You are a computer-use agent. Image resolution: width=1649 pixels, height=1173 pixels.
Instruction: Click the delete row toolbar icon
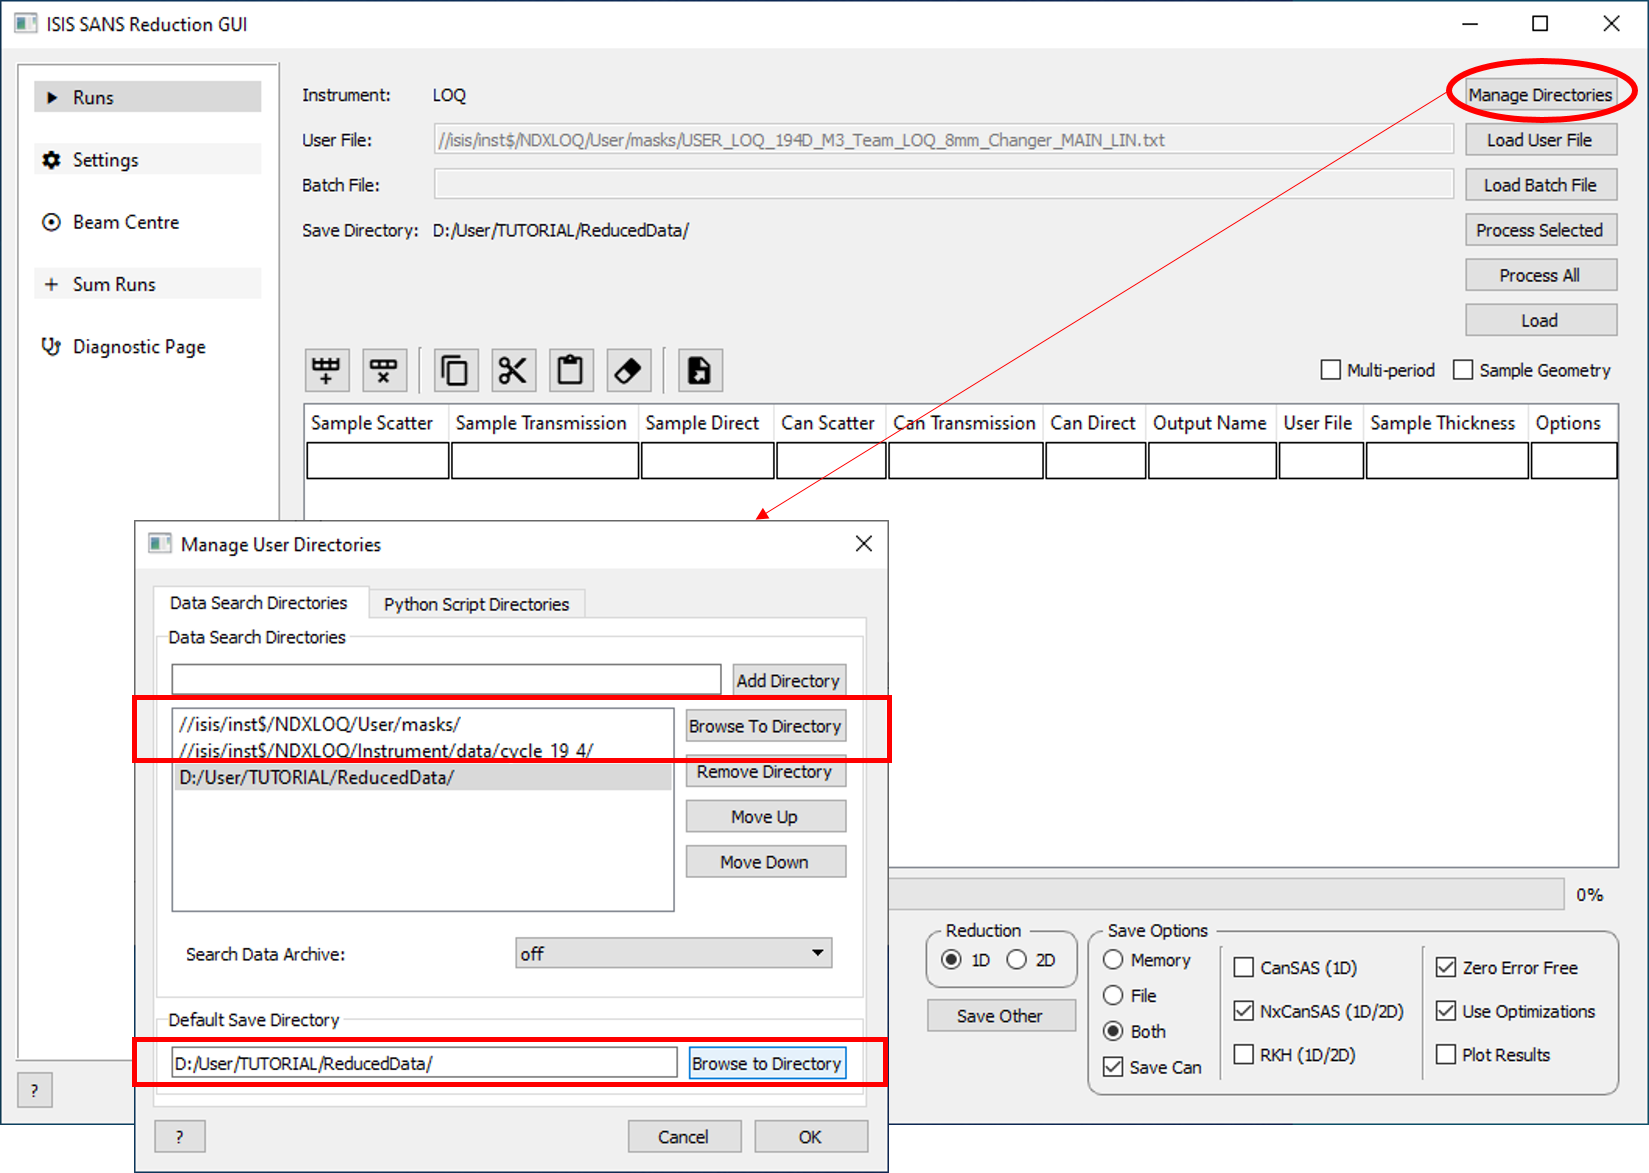(383, 371)
